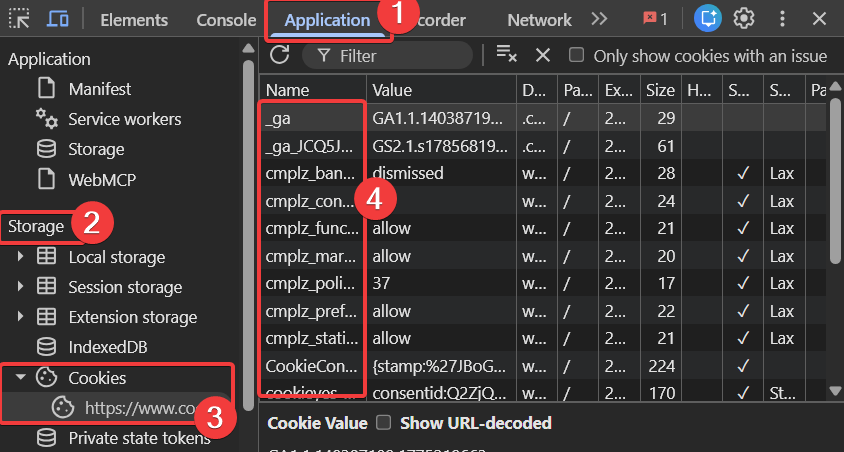Expand Extension storage tree node

(x=20, y=317)
